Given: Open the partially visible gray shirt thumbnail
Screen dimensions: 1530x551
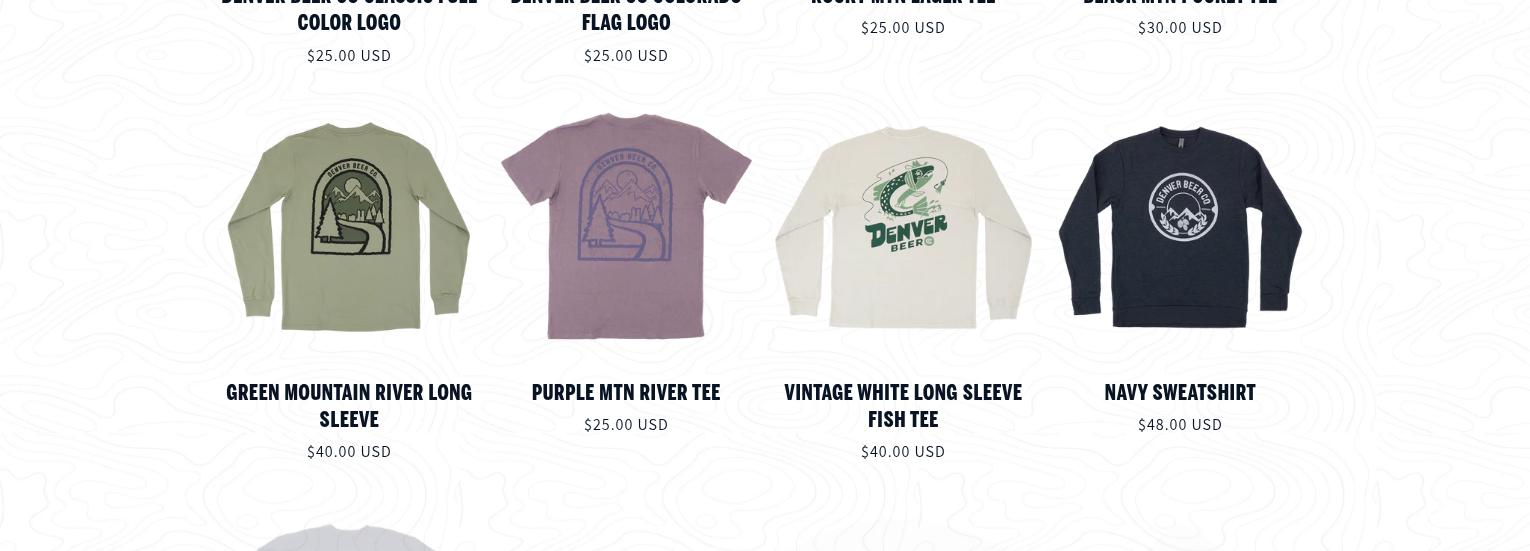Looking at the screenshot, I should pyautogui.click(x=349, y=537).
